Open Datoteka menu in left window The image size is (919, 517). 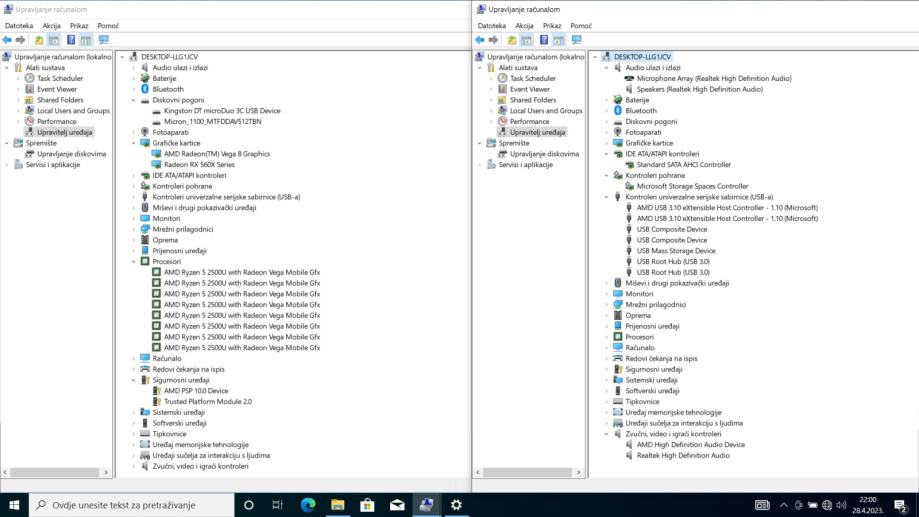19,26
